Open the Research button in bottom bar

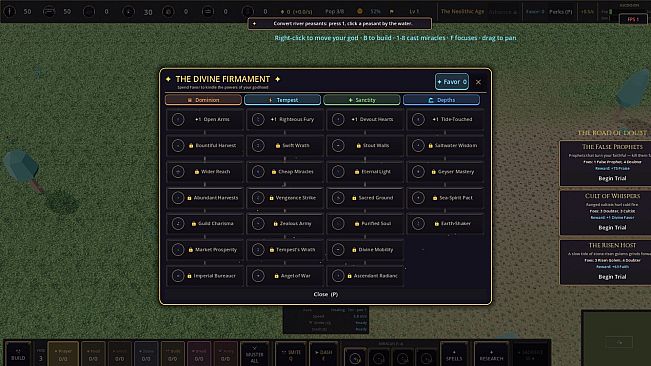point(491,354)
